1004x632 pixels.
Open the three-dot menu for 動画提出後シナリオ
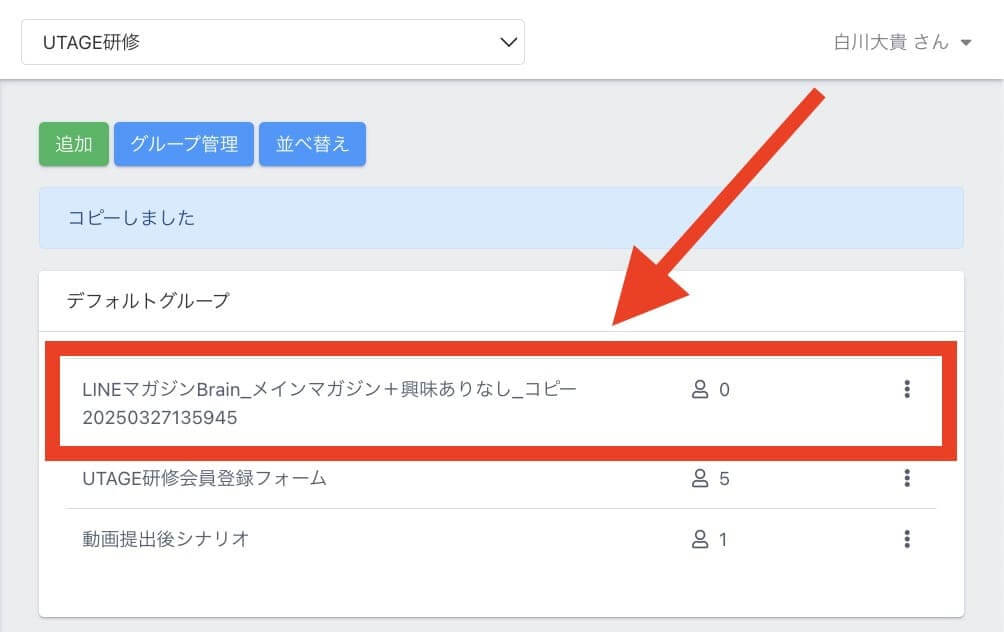[x=907, y=539]
